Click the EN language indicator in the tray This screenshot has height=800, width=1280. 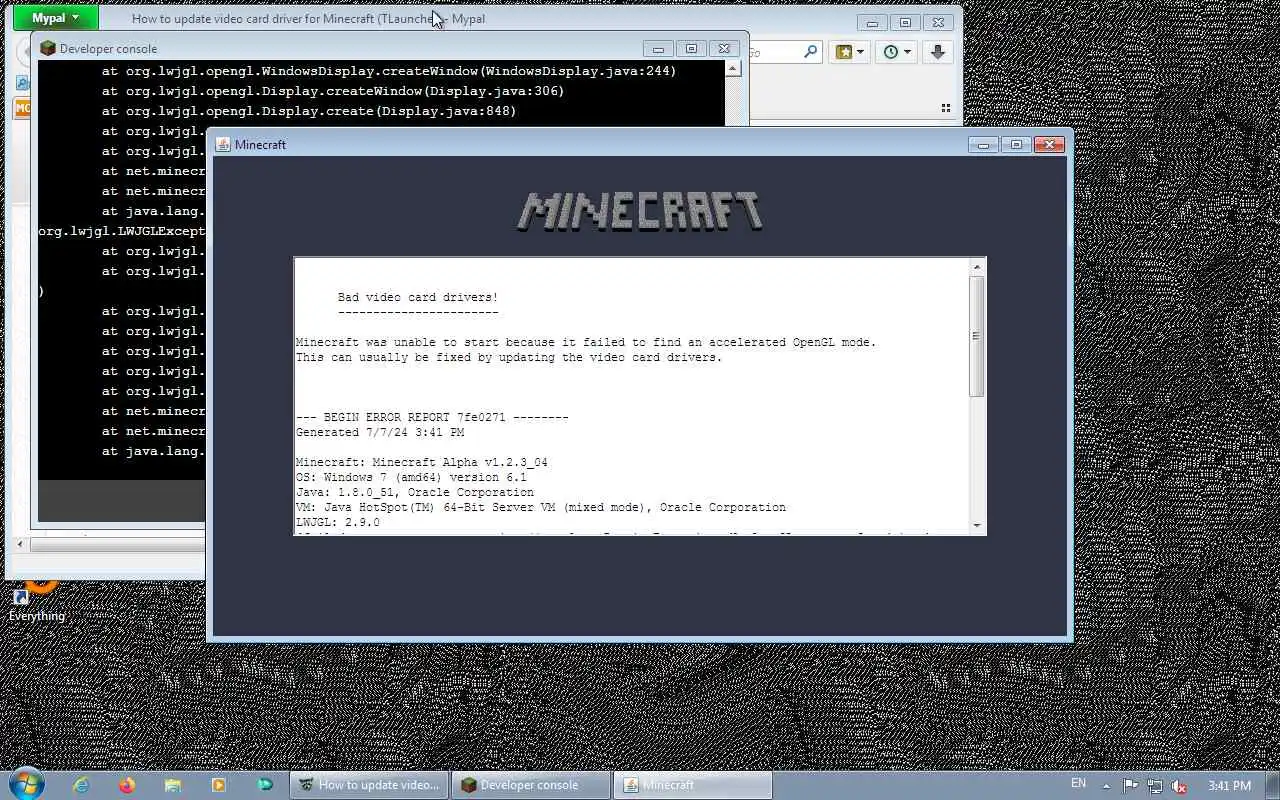pos(1078,784)
